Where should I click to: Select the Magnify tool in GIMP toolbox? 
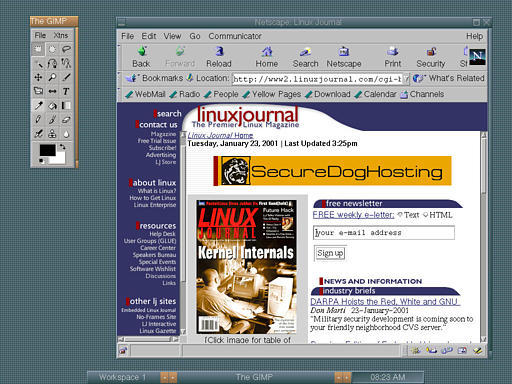click(x=52, y=77)
